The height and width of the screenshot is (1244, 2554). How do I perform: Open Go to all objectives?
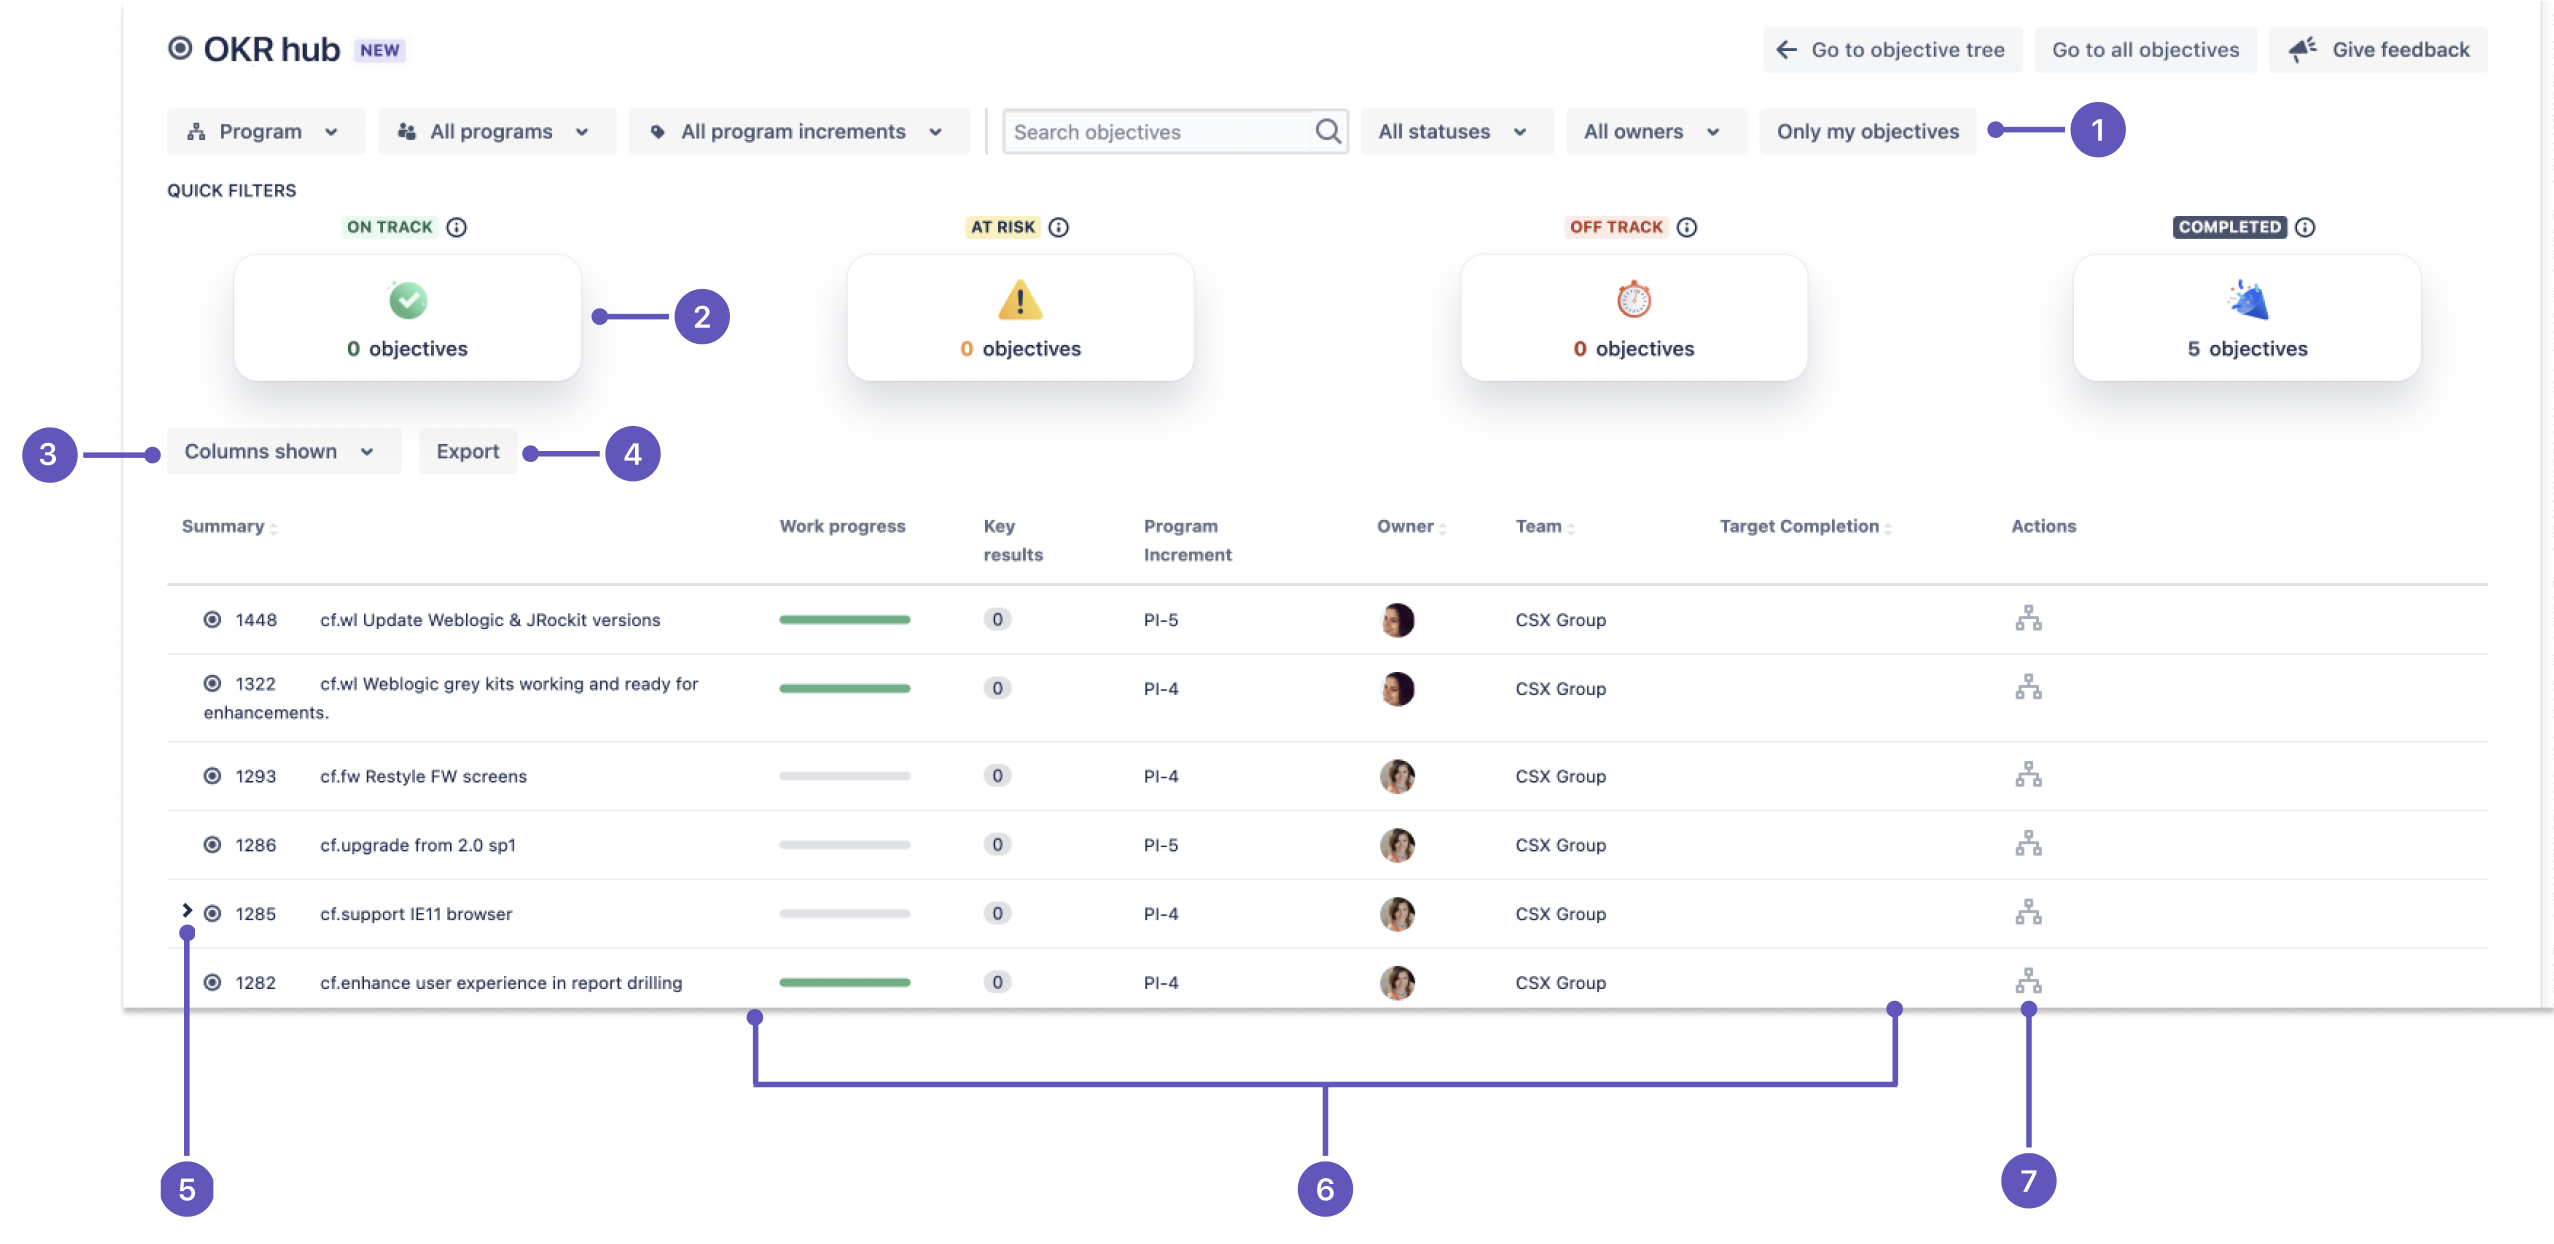tap(2144, 48)
